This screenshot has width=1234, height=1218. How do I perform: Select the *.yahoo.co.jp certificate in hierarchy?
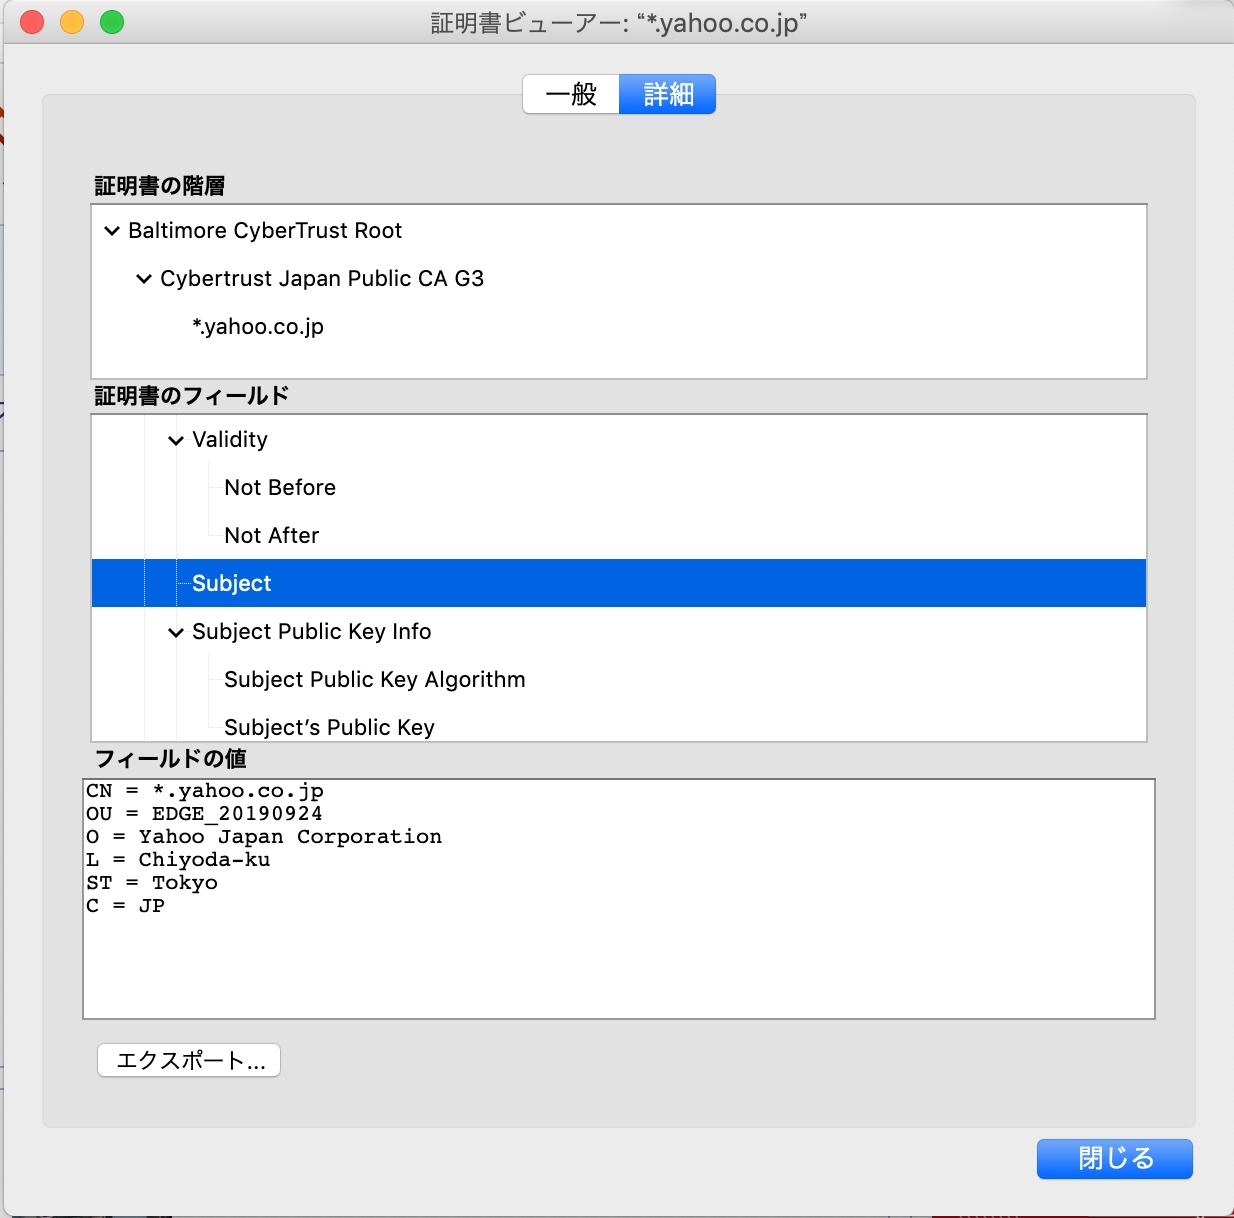coord(258,327)
